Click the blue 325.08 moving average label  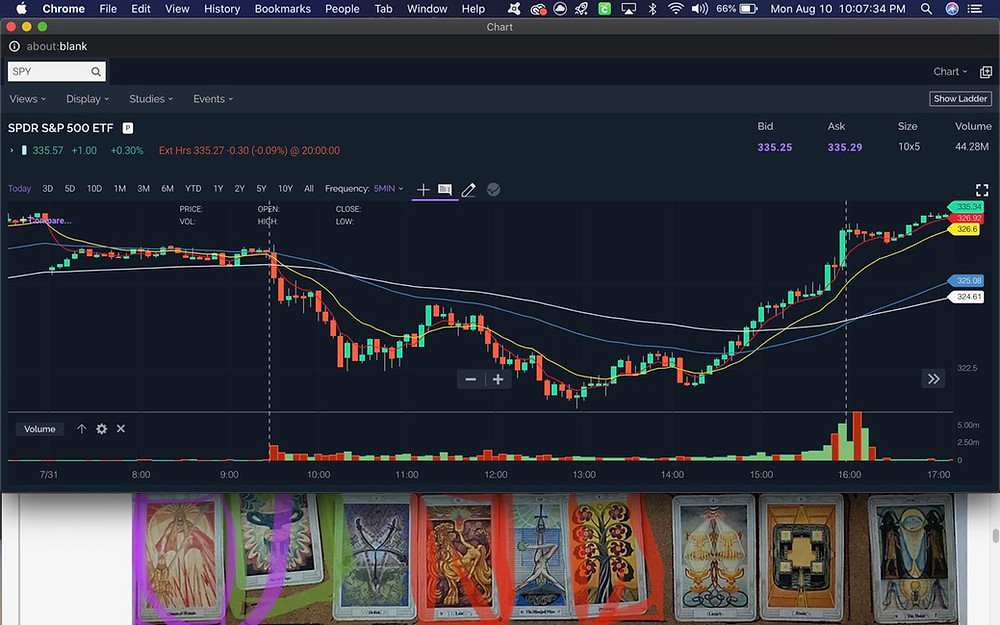click(967, 281)
